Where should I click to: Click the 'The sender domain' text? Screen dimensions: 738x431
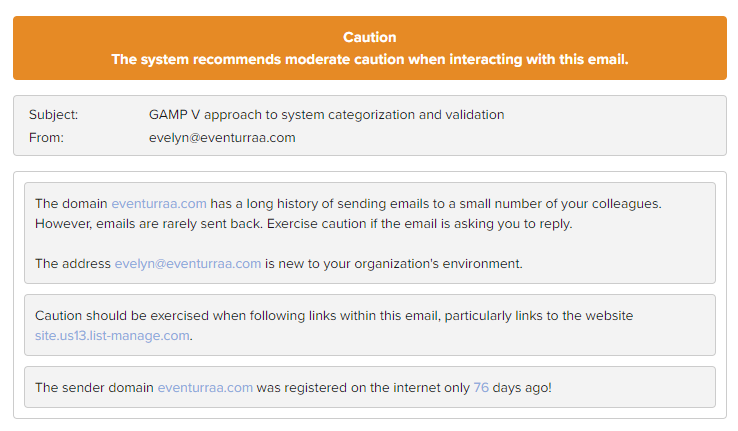94,388
